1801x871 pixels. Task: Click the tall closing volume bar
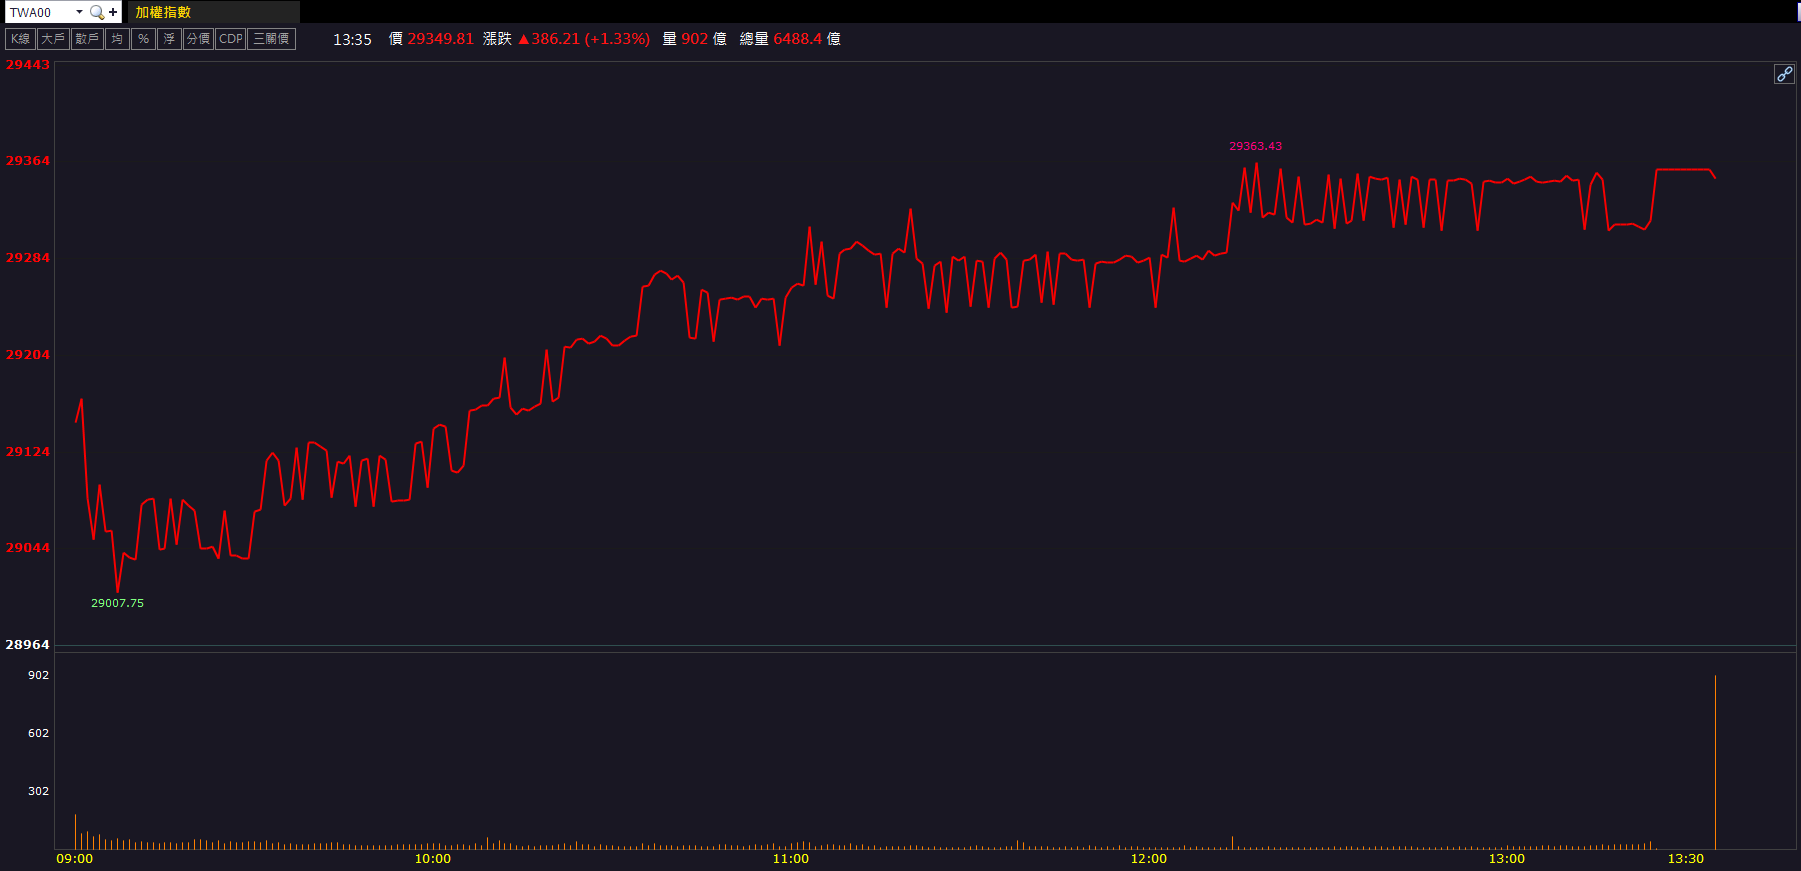1715,762
